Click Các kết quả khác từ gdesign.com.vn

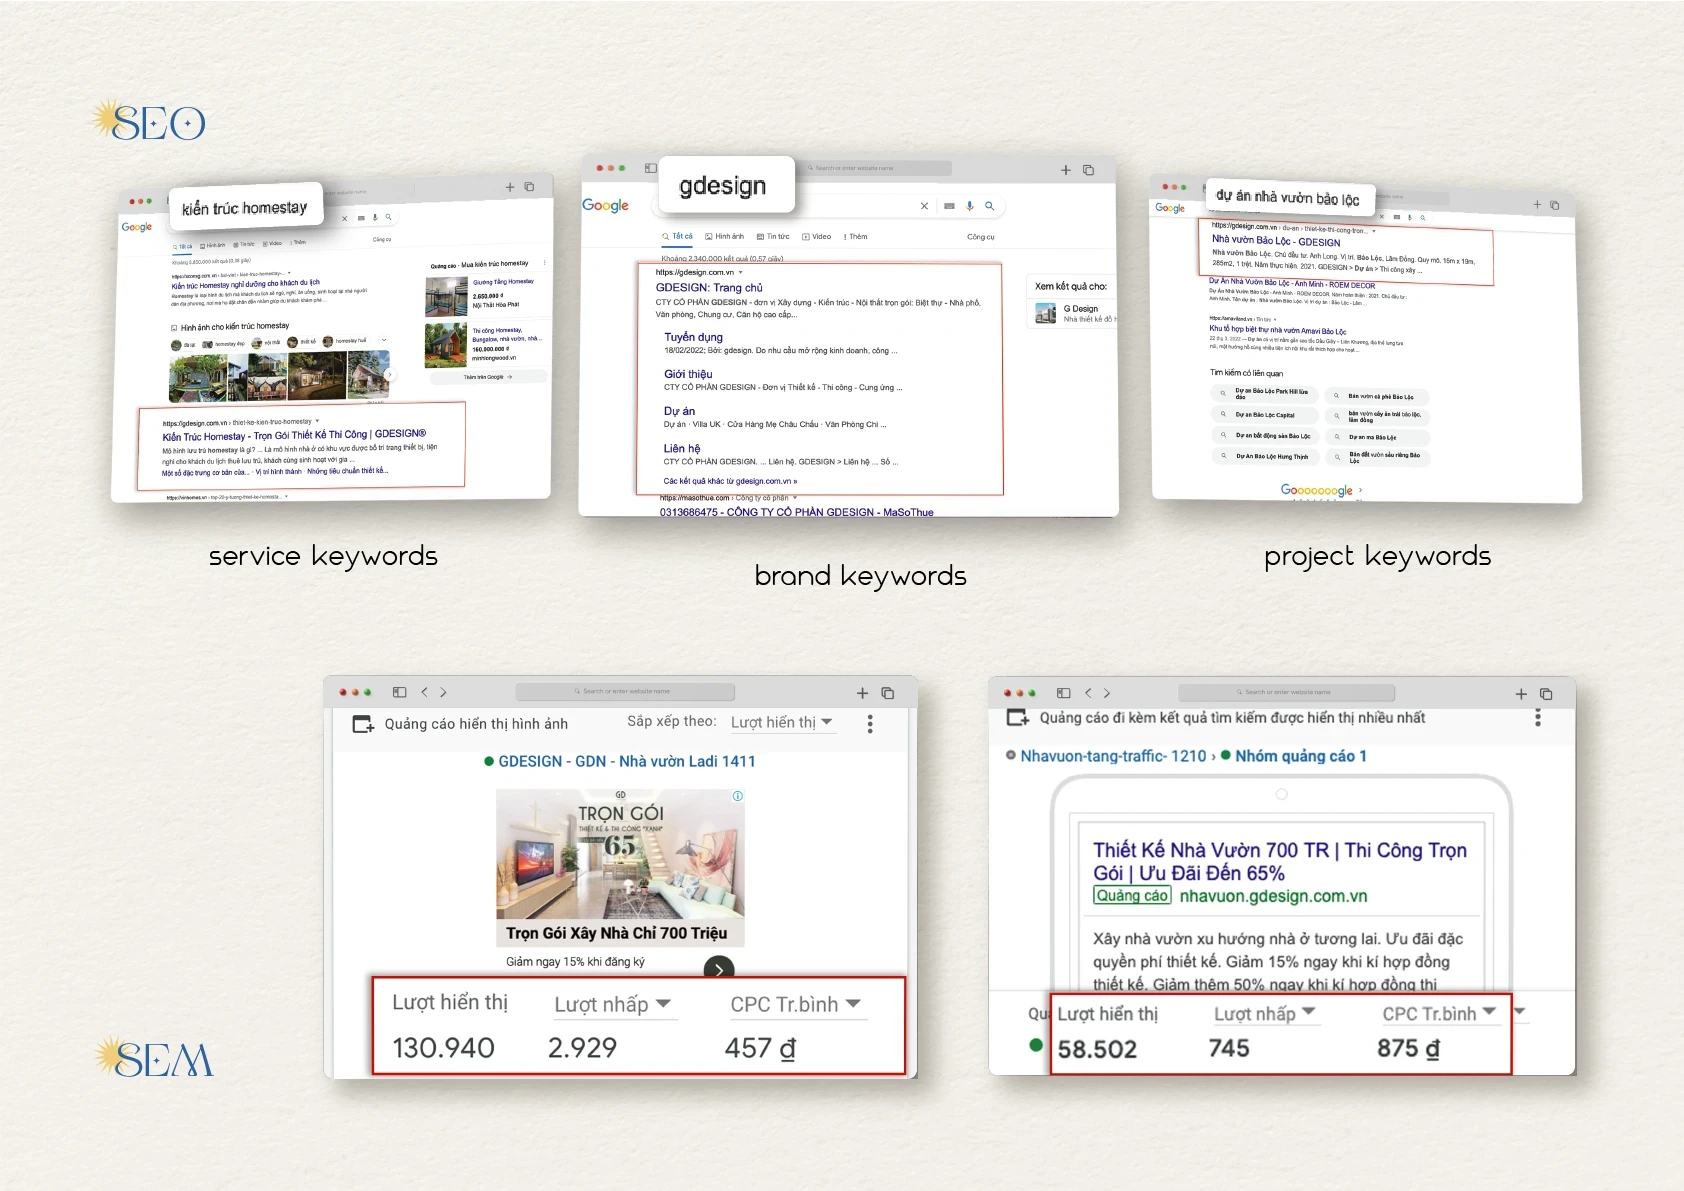[730, 481]
